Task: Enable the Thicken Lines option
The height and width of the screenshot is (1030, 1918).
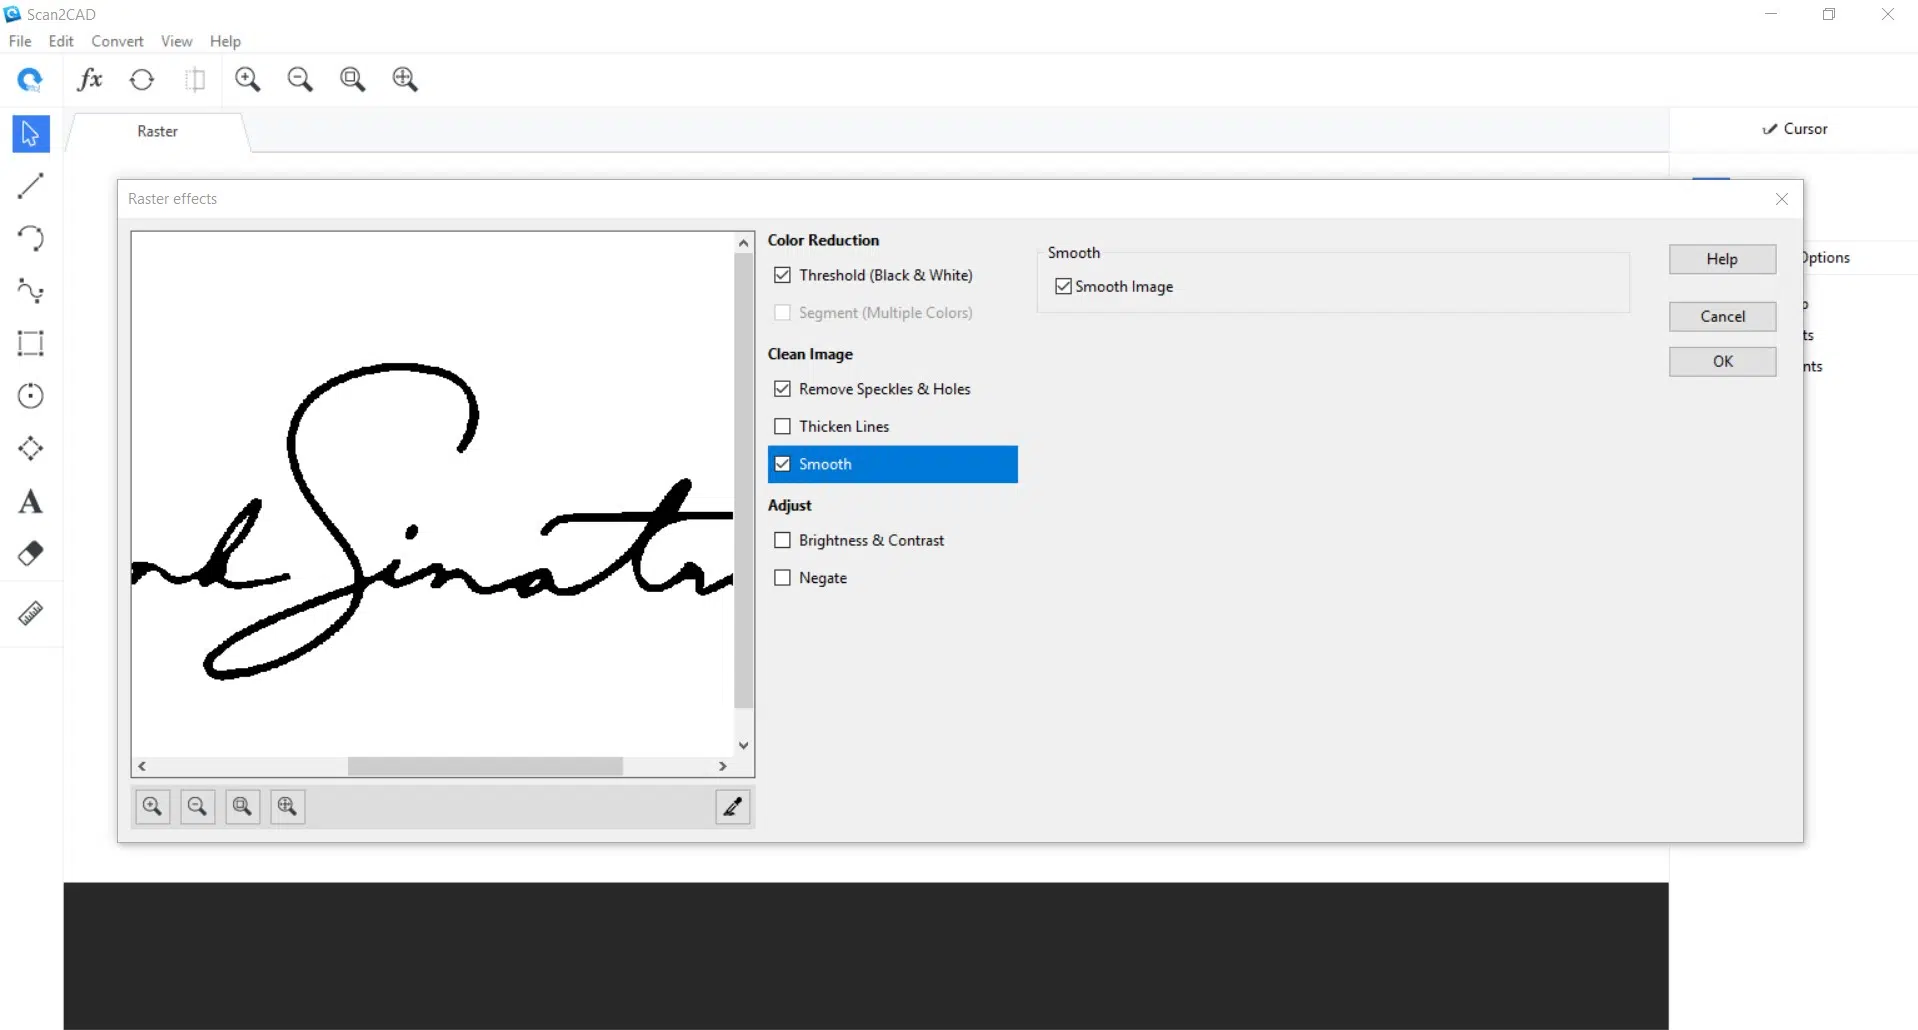Action: pos(782,425)
